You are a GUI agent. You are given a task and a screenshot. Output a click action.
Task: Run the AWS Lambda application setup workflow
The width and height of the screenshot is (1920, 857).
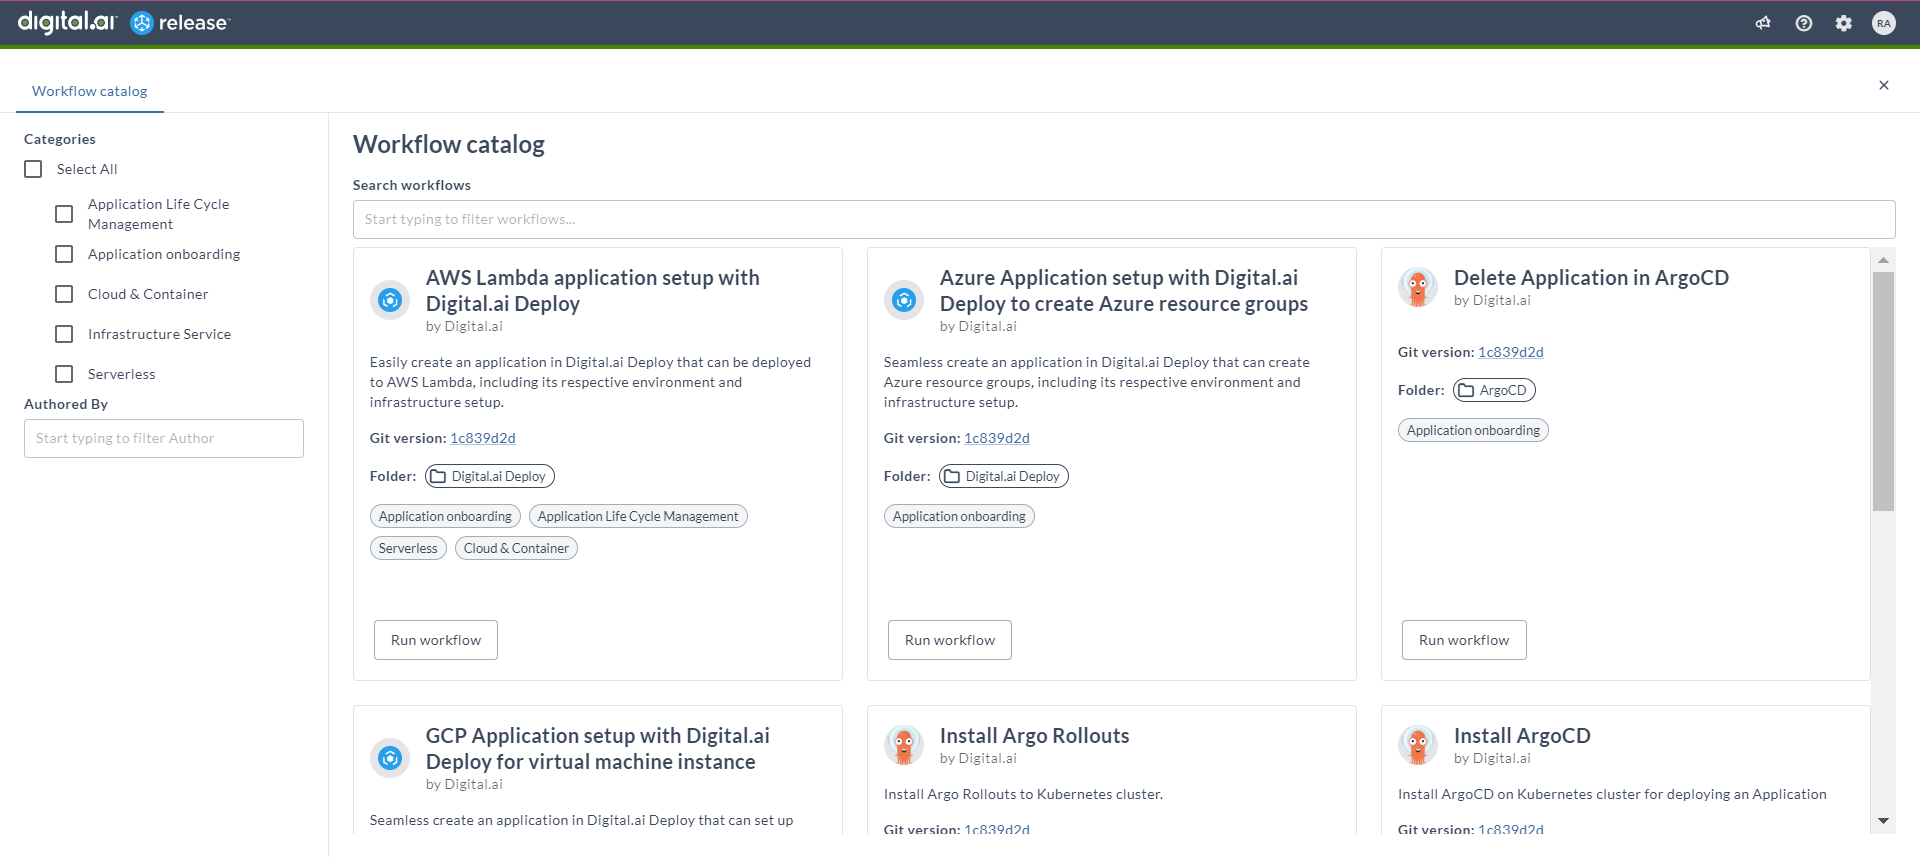tap(436, 640)
